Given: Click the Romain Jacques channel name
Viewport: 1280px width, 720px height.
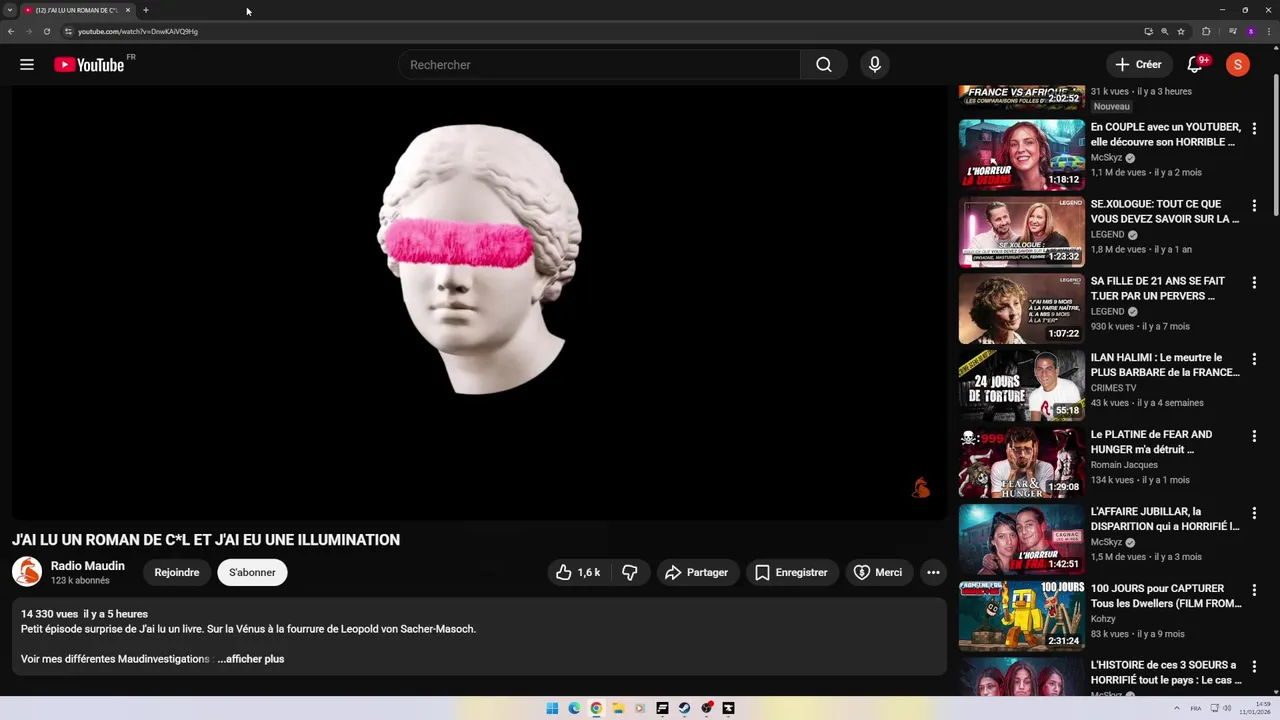Looking at the screenshot, I should [x=1124, y=465].
